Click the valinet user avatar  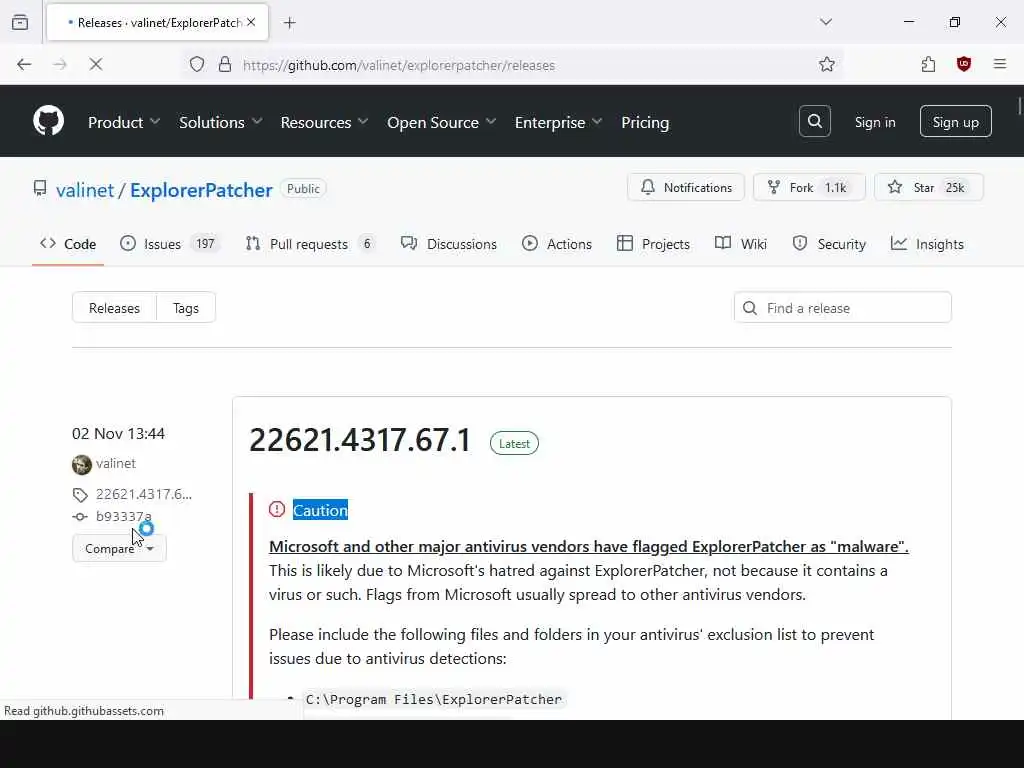tap(82, 464)
